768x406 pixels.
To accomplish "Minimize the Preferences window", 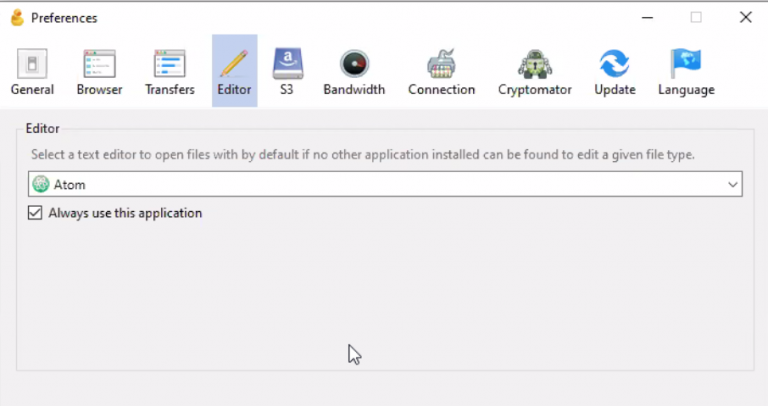I will click(647, 17).
